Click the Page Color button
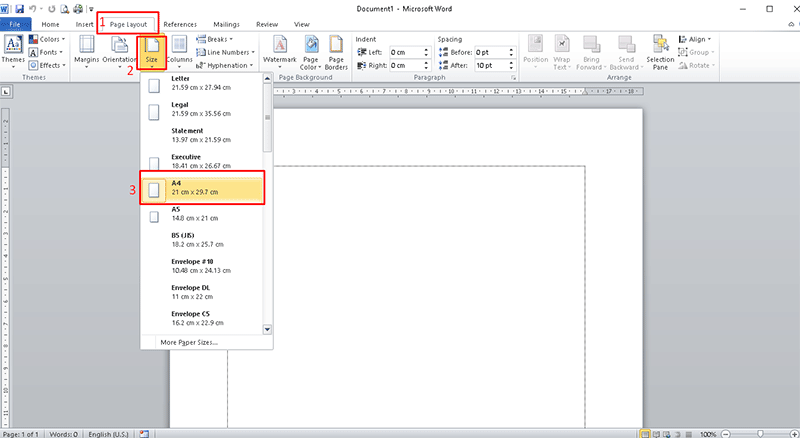The width and height of the screenshot is (800, 438). [x=311, y=52]
